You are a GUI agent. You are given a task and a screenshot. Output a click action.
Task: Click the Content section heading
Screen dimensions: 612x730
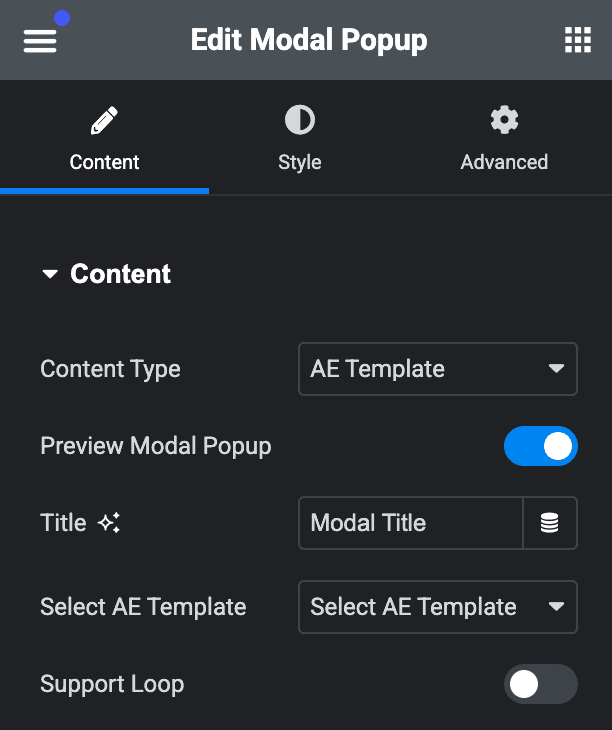(121, 274)
